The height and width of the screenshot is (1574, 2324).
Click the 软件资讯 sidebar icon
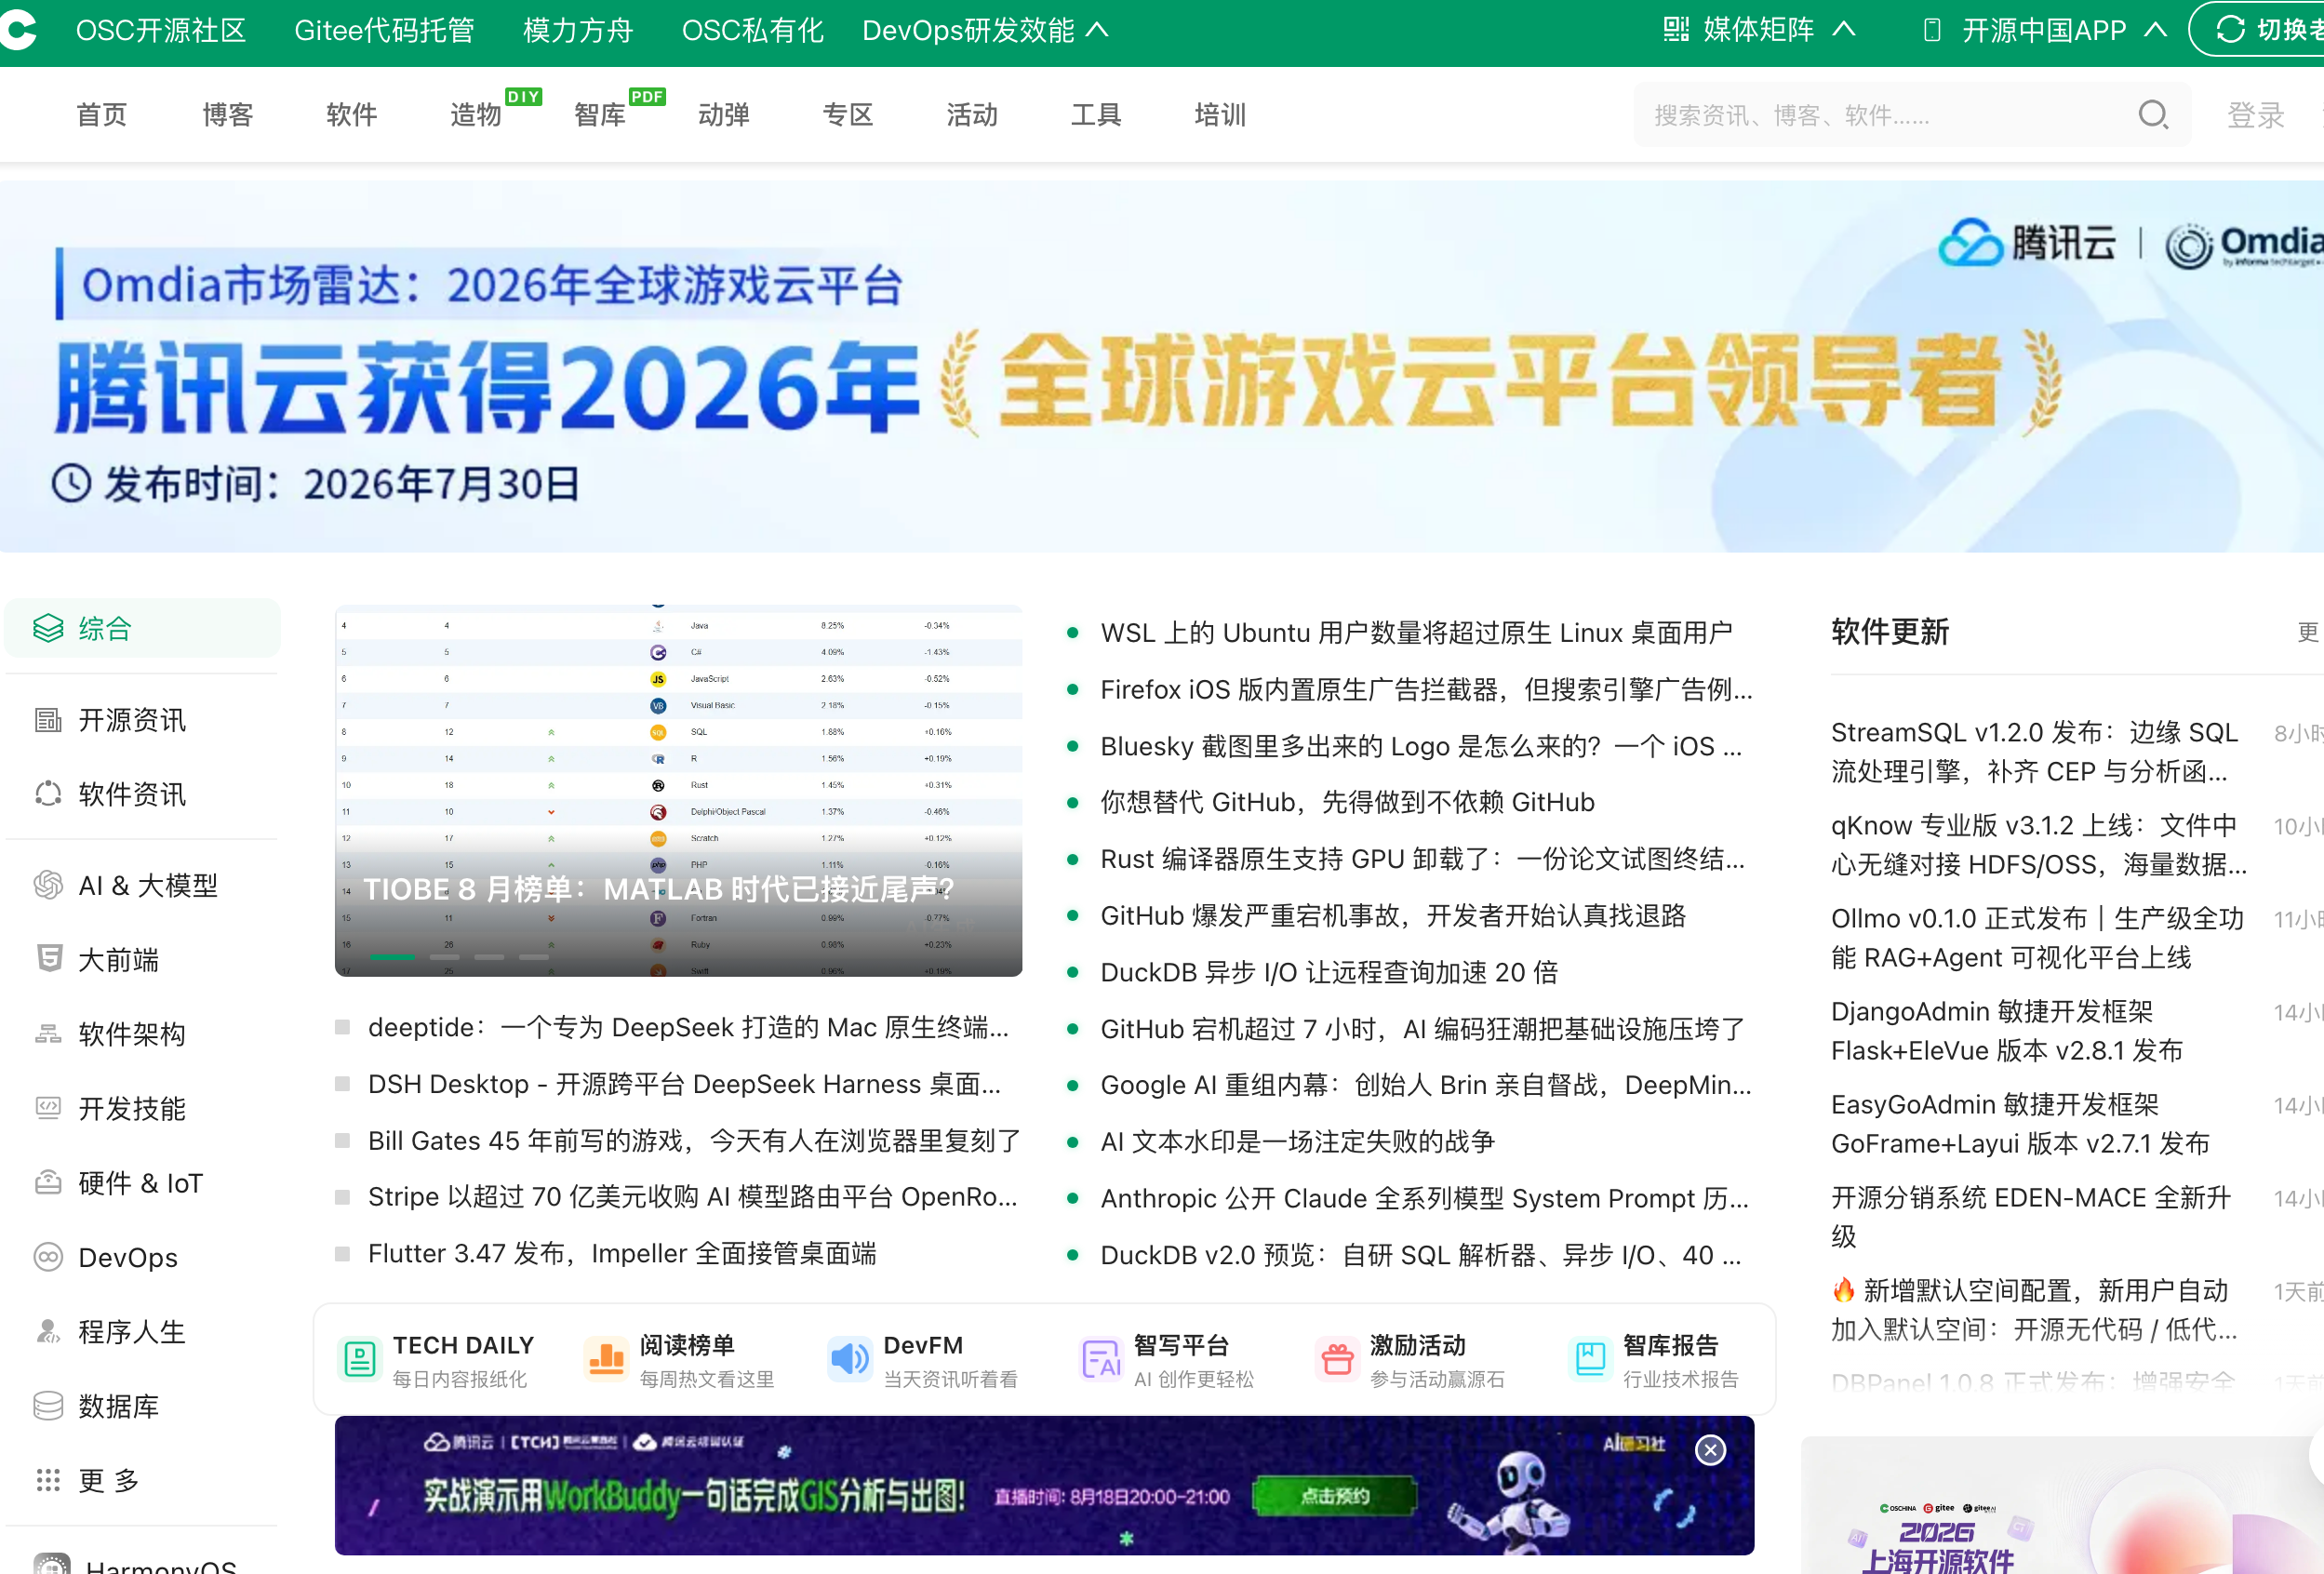pos(48,794)
